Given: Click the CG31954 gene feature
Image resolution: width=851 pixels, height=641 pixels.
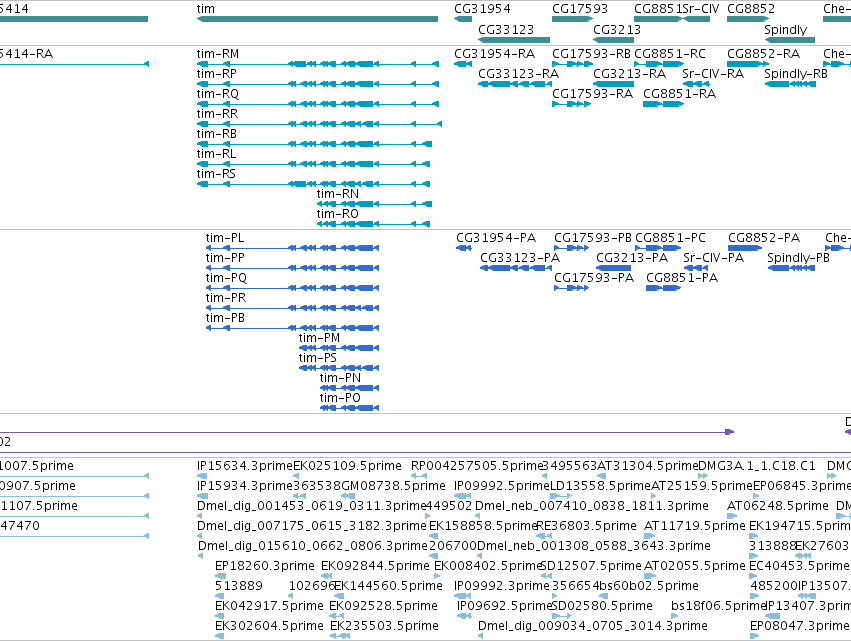Looking at the screenshot, I should [x=463, y=19].
